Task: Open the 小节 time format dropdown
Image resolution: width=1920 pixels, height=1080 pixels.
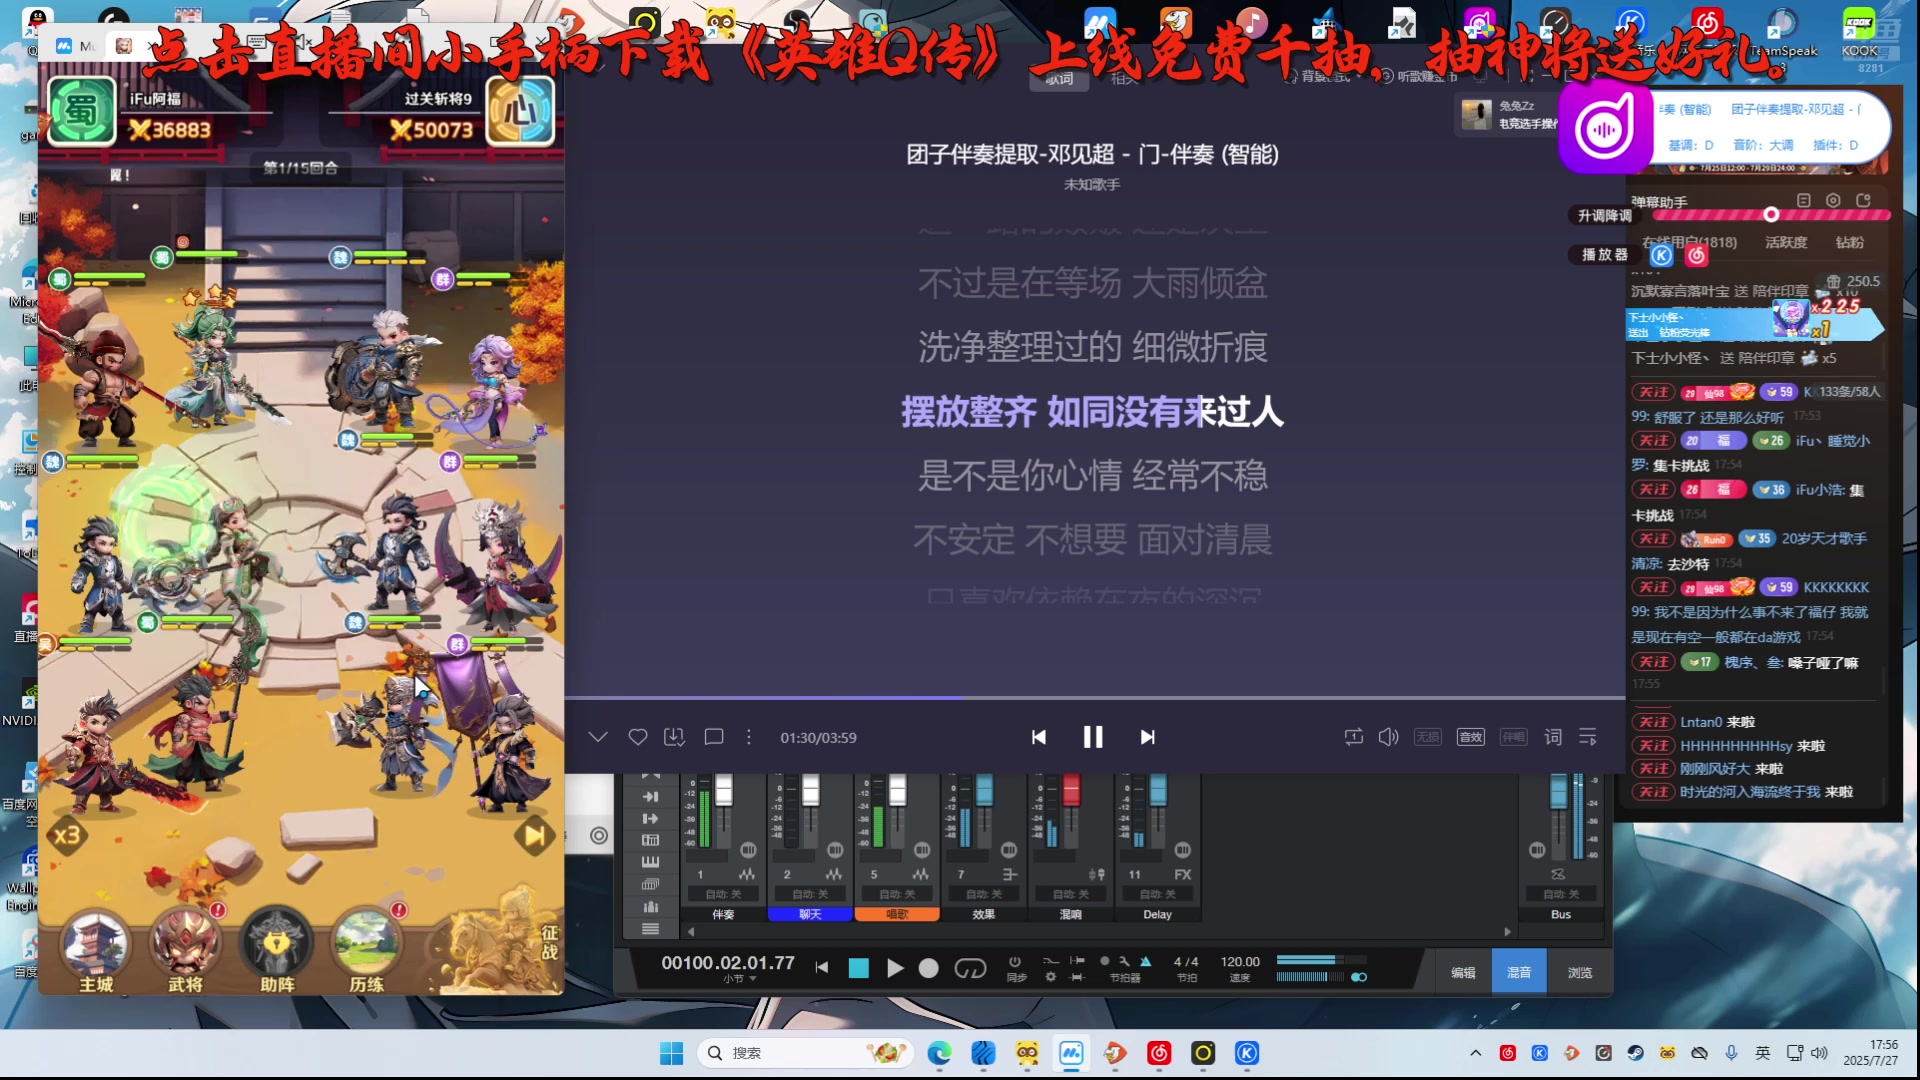Action: pos(739,979)
